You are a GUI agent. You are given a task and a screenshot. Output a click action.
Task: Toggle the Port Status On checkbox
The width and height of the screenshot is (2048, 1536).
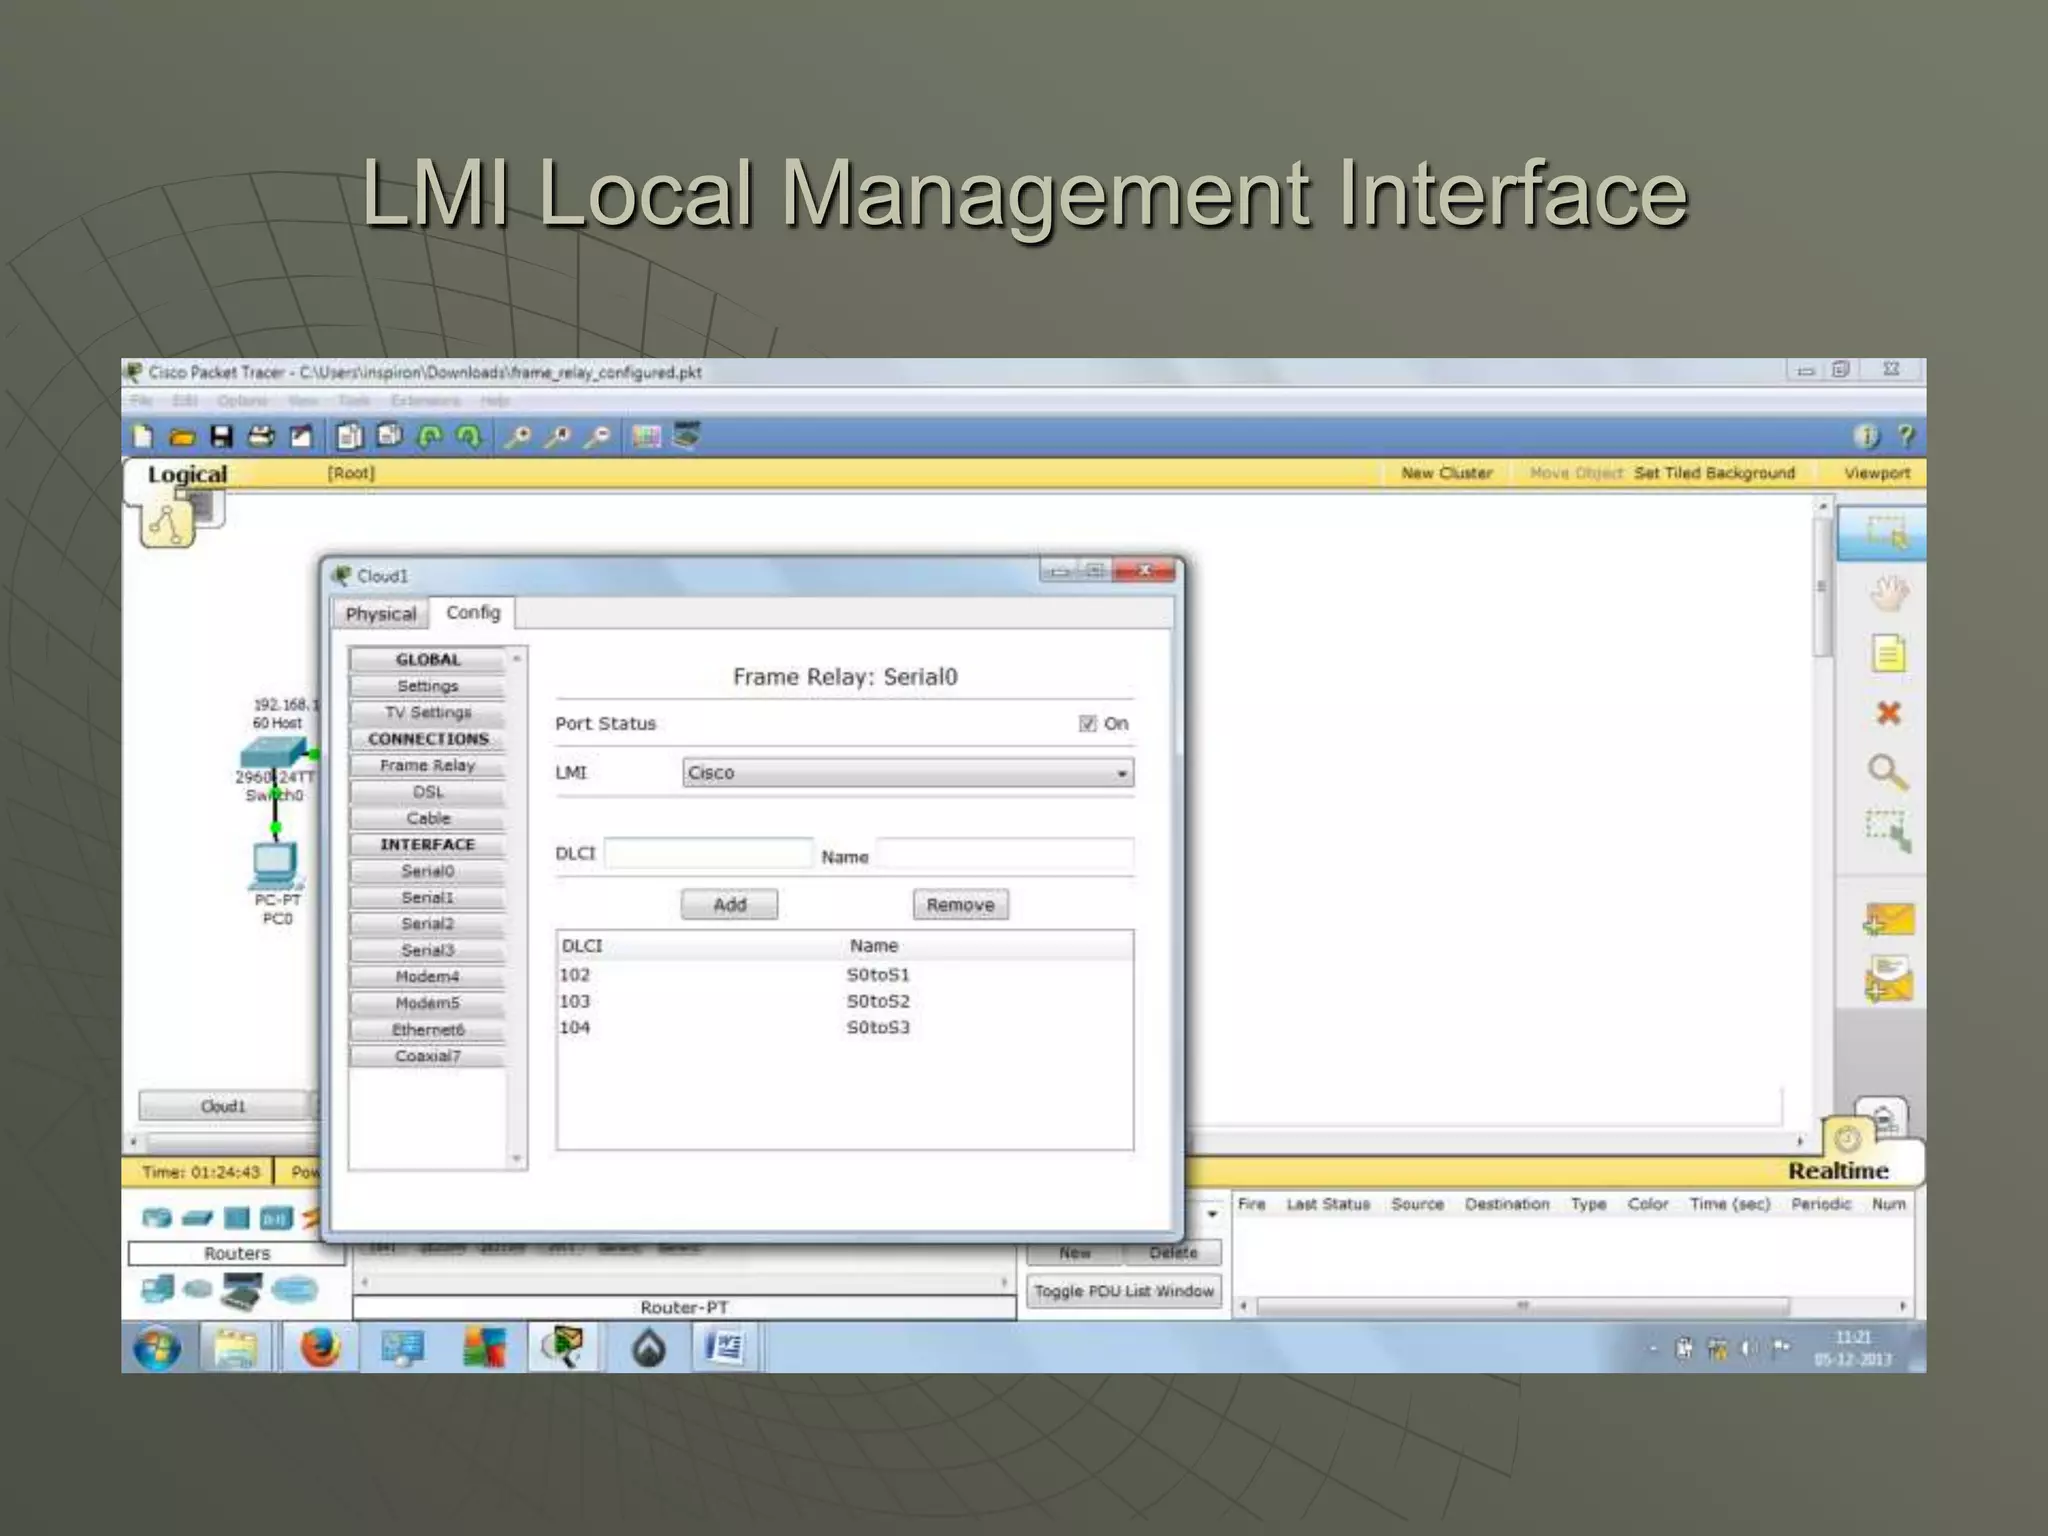point(1088,723)
